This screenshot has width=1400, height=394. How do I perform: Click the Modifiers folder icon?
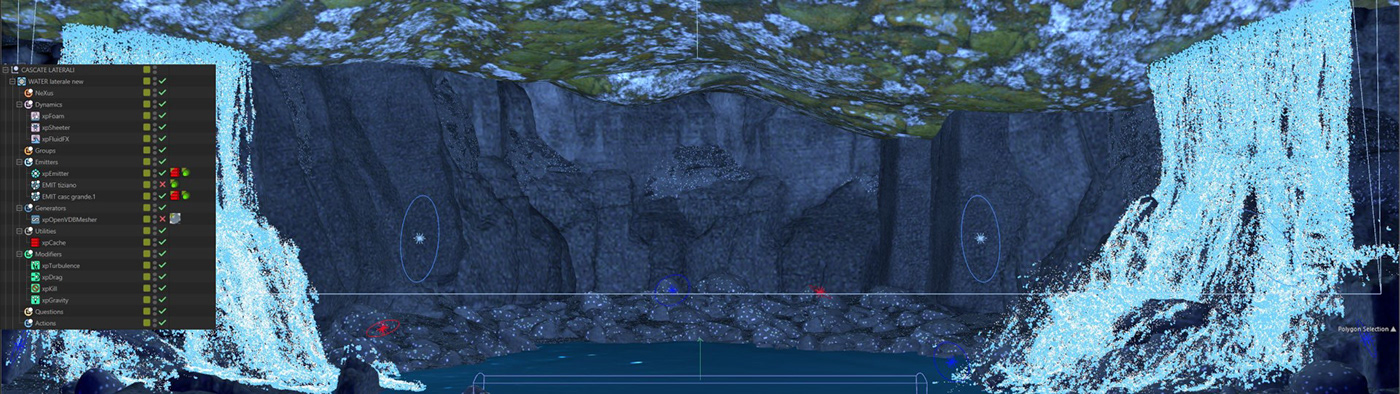[x=28, y=254]
